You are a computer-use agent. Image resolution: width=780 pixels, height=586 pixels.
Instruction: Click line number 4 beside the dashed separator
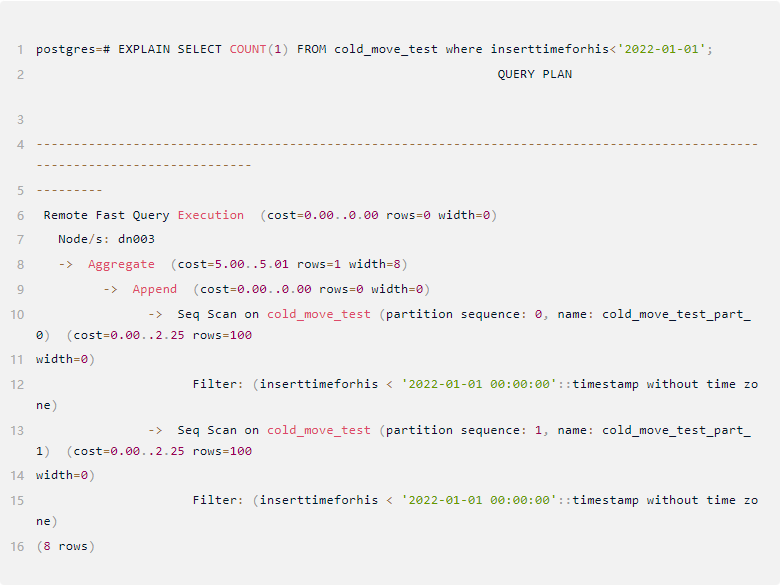(x=20, y=145)
